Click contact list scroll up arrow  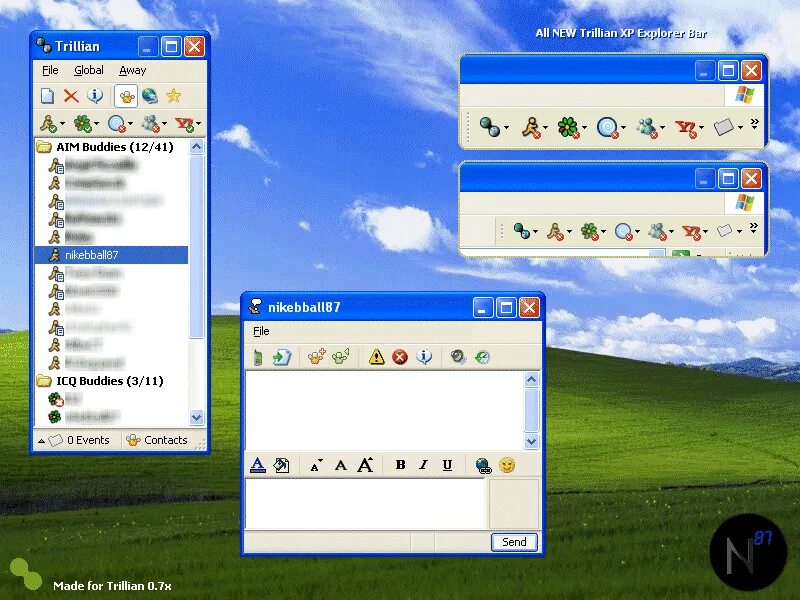pyautogui.click(x=196, y=147)
